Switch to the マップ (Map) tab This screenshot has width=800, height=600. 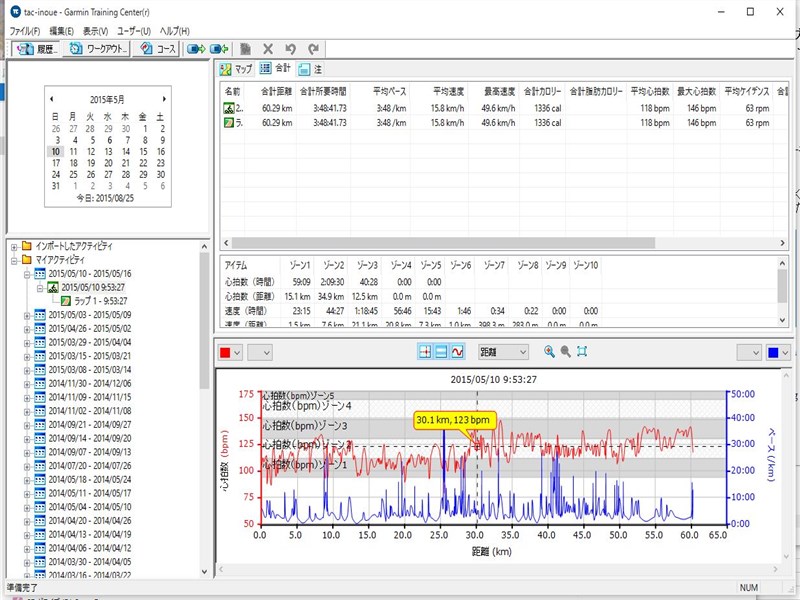(x=236, y=69)
